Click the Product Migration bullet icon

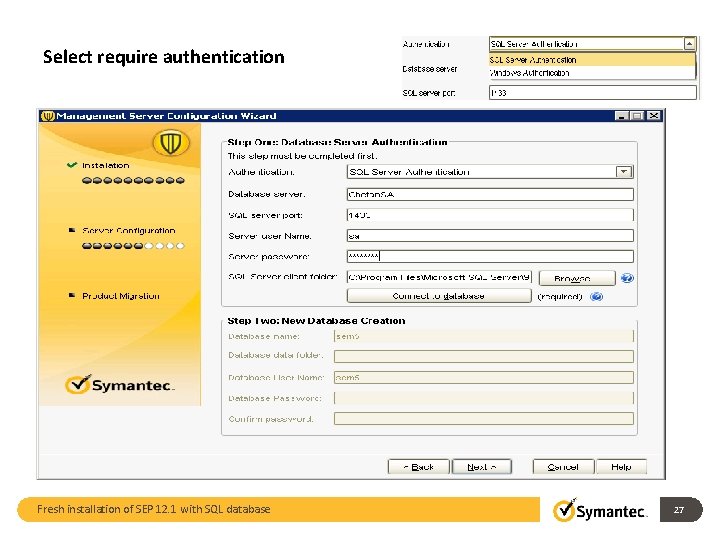(72, 295)
